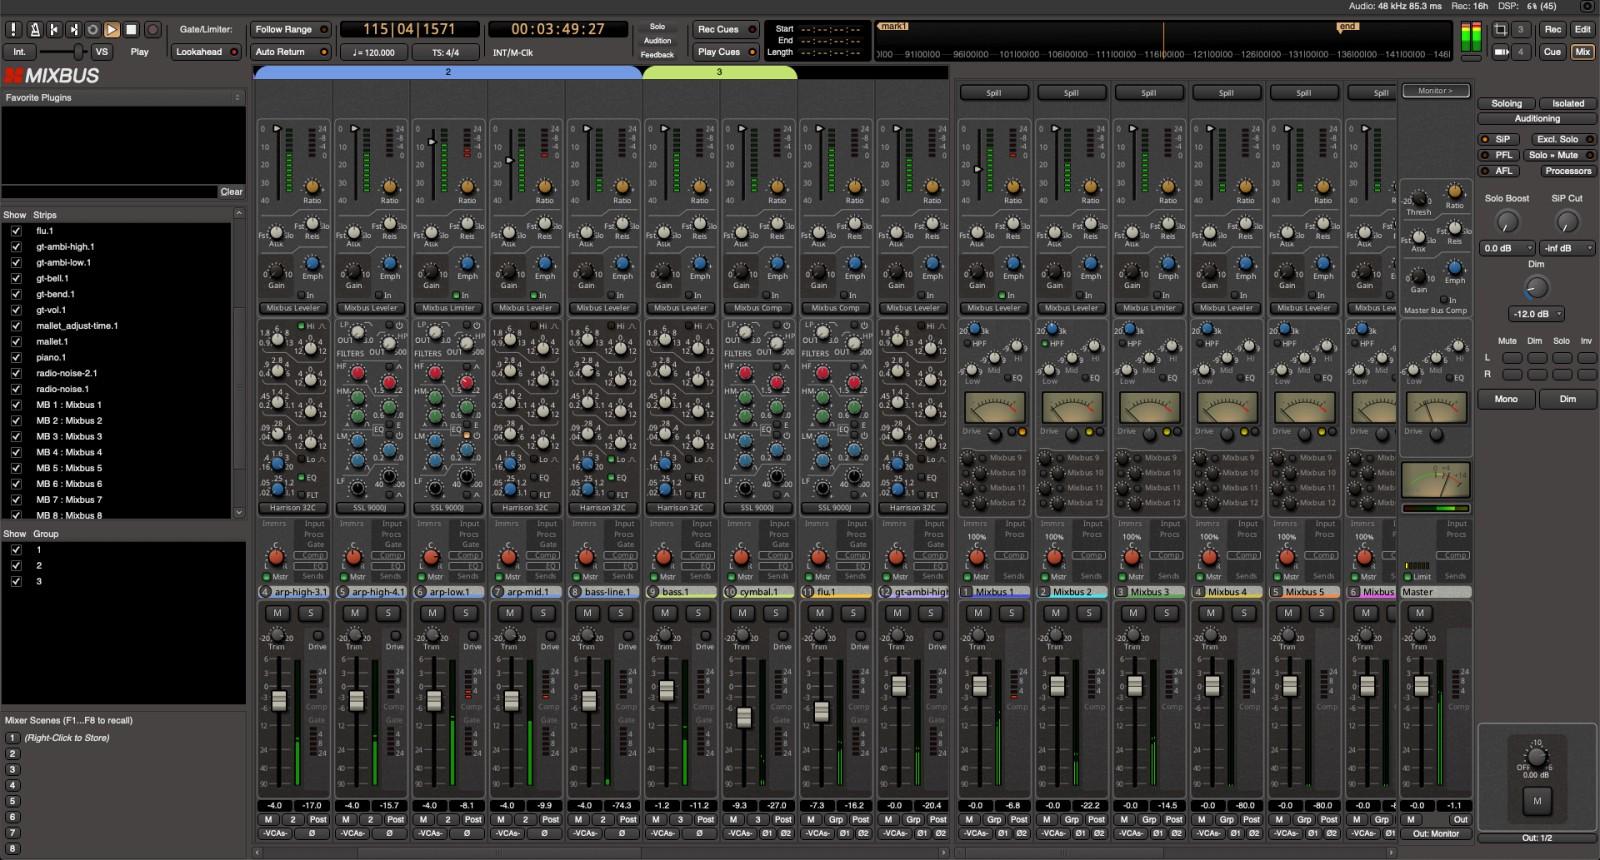Screen dimensions: 1600x860
Task: Switch to the Cue tab
Action: pyautogui.click(x=1552, y=52)
